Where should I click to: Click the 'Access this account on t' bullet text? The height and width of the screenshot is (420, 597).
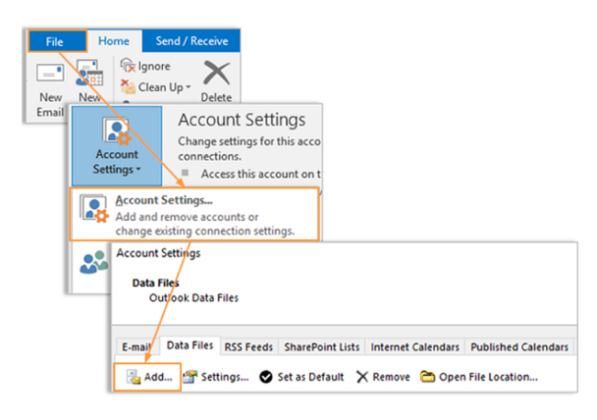click(261, 174)
